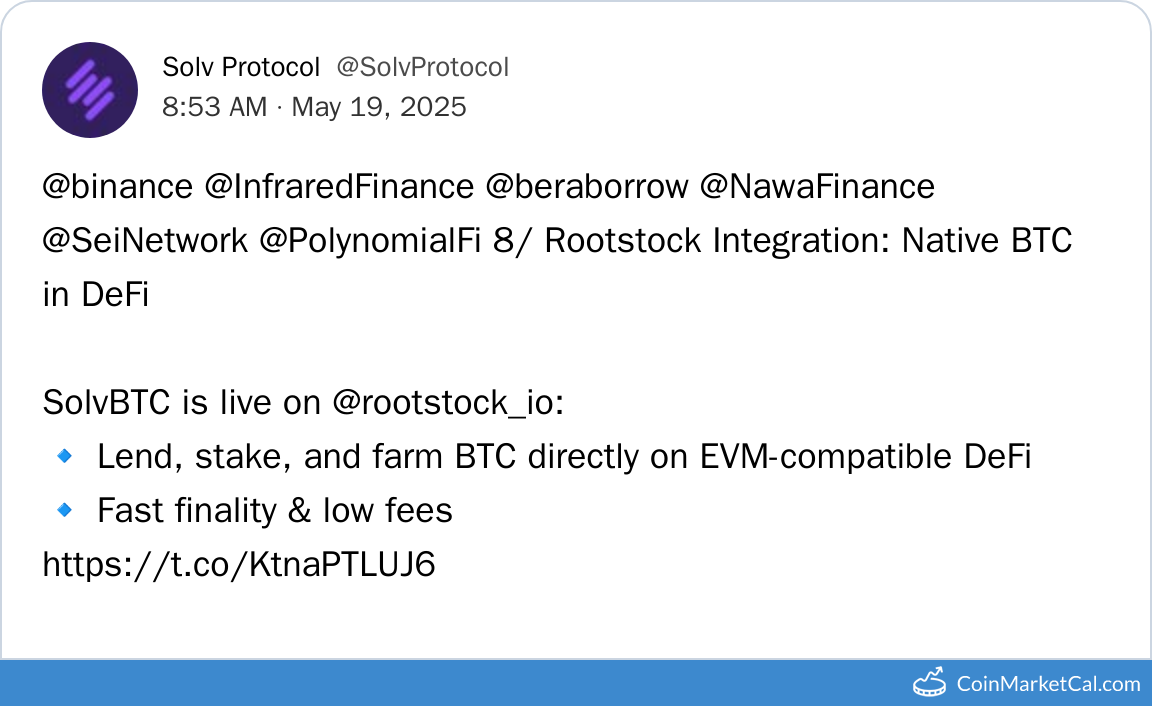
Task: Follow the t.co/KtnaPTLUJ6 link
Action: coord(239,565)
